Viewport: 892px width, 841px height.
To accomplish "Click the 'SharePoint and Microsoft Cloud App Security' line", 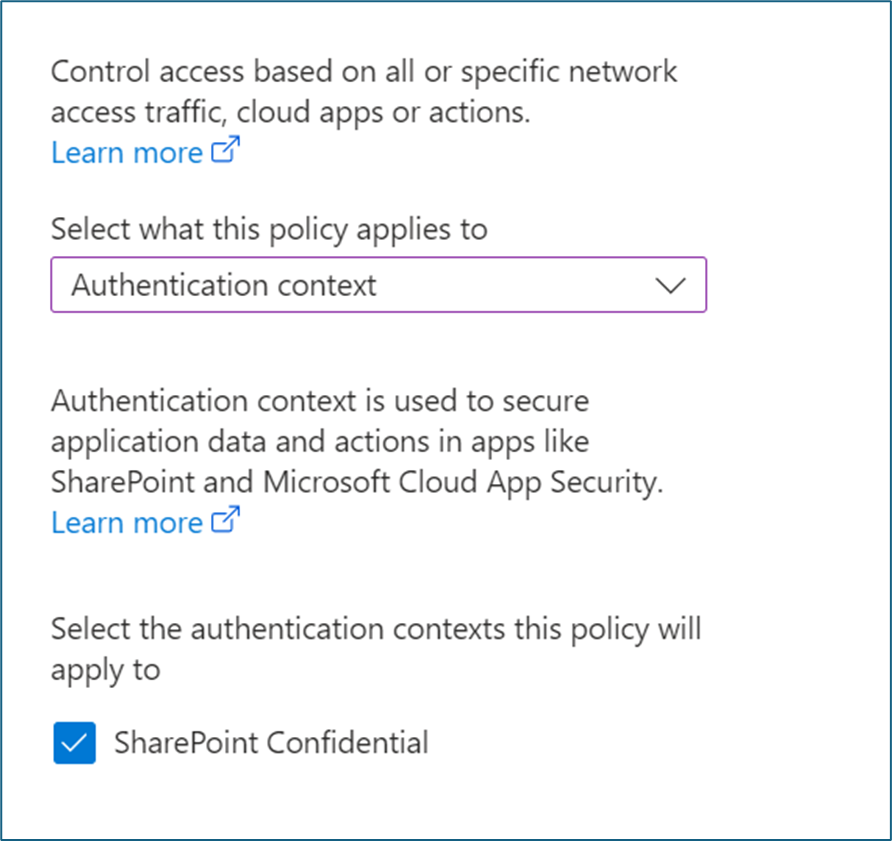I will tap(357, 482).
